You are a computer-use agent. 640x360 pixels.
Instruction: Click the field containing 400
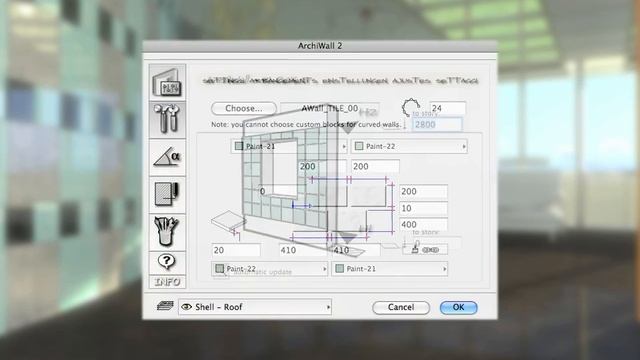423,224
